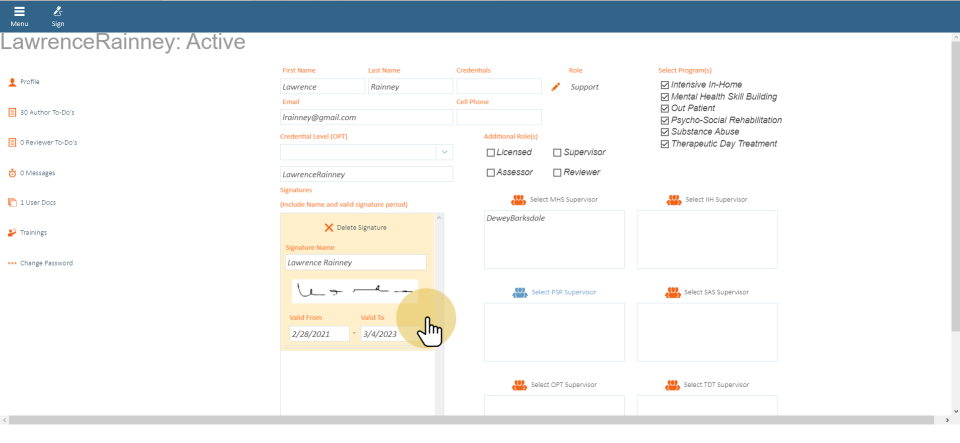
Task: Uncheck the Intensive In-Home program checkbox
Action: coord(665,85)
